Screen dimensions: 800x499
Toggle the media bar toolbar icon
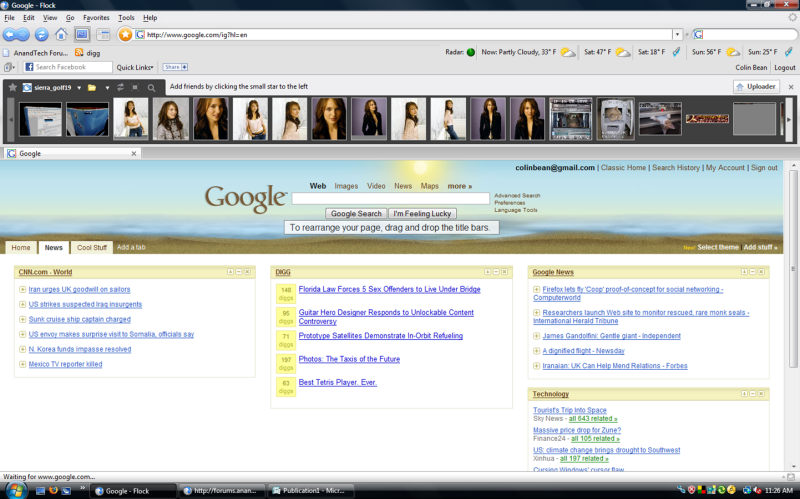pyautogui.click(x=82, y=35)
